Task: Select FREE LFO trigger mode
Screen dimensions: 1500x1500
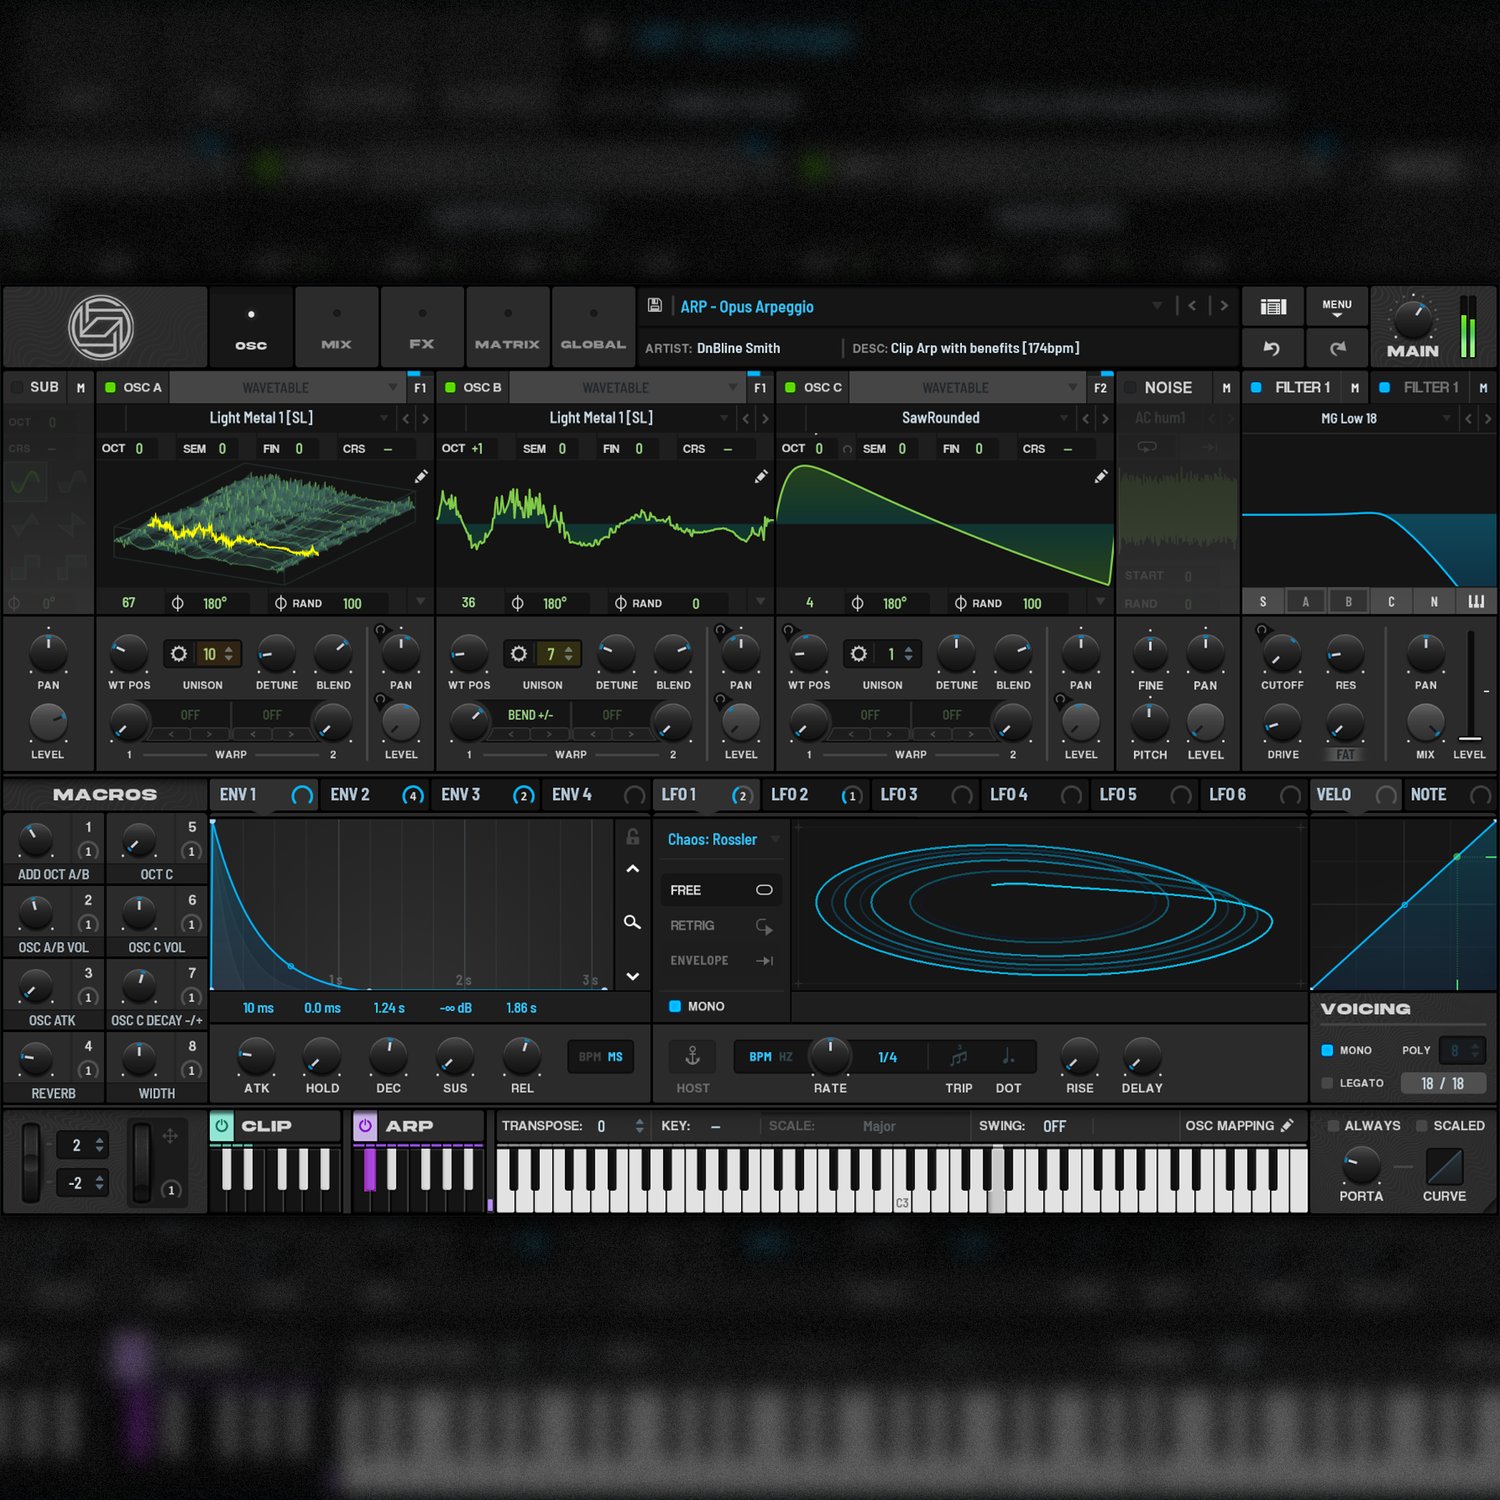Action: tap(721, 890)
